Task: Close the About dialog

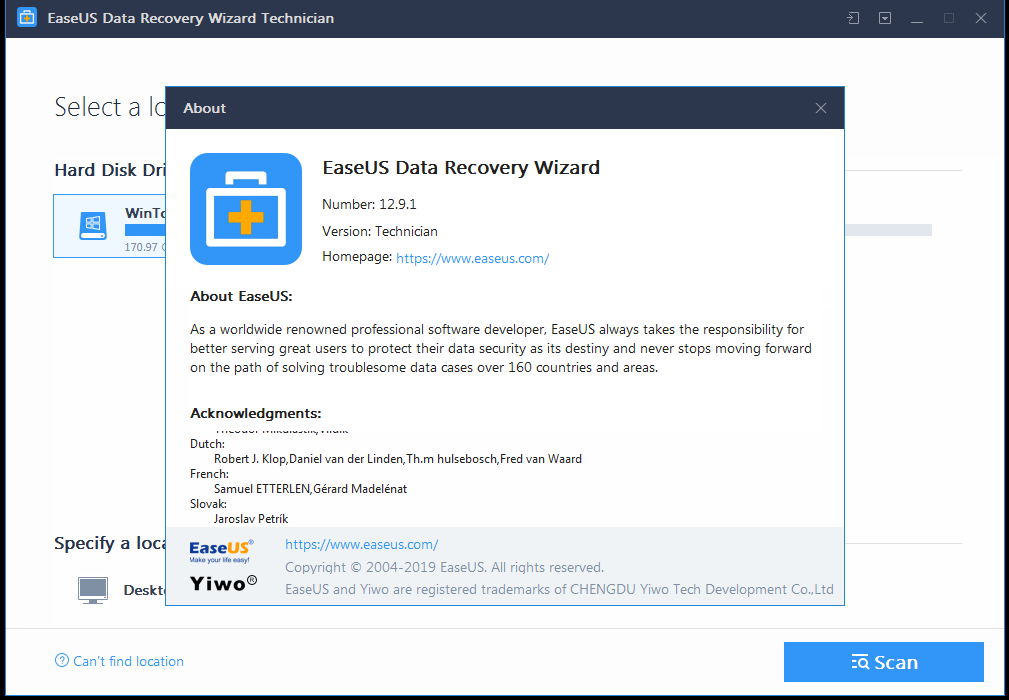Action: [820, 108]
